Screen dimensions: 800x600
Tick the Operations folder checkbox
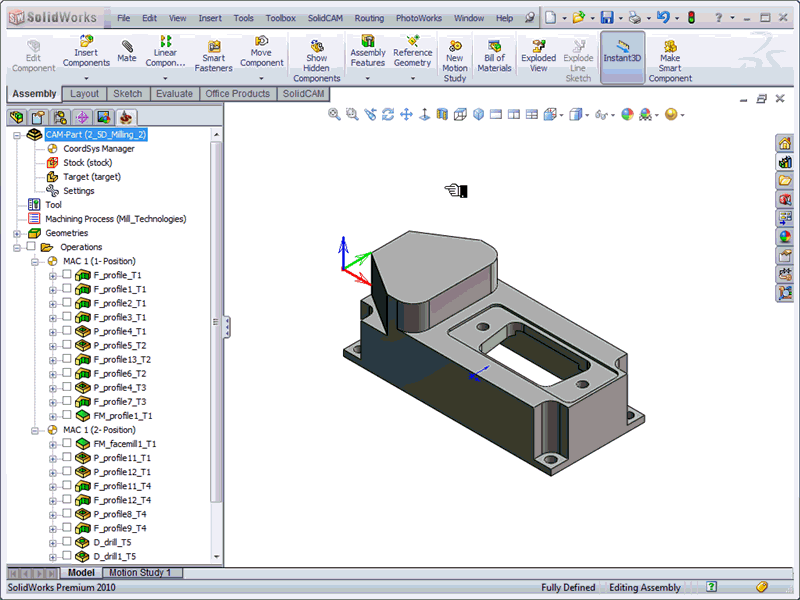coord(31,246)
